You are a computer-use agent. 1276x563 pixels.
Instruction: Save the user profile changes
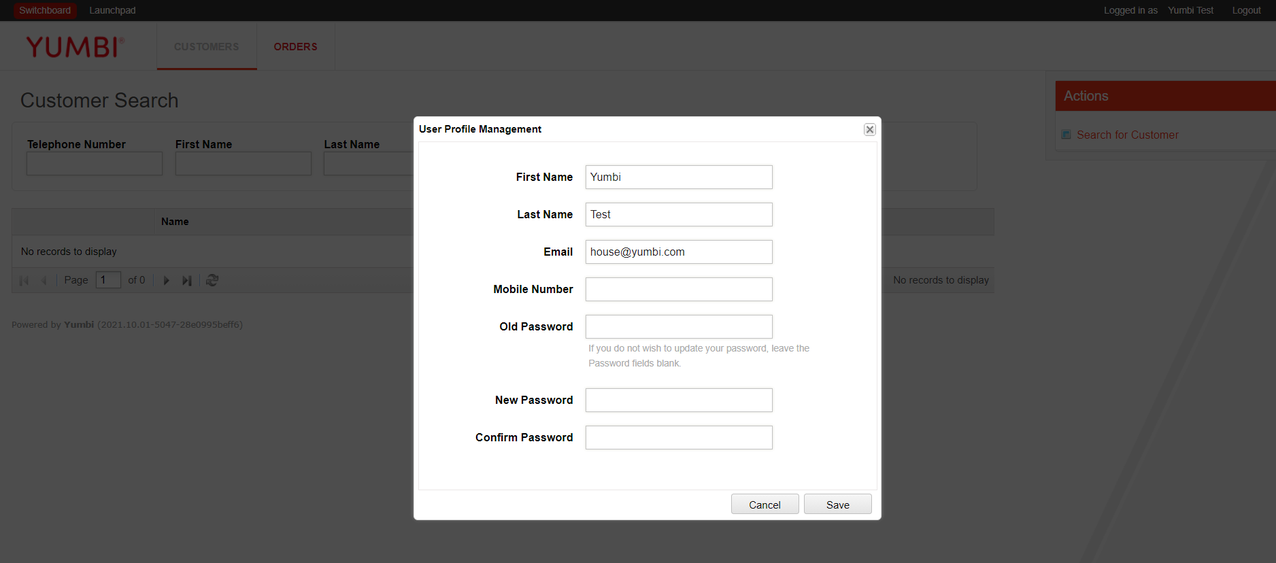pyautogui.click(x=838, y=504)
